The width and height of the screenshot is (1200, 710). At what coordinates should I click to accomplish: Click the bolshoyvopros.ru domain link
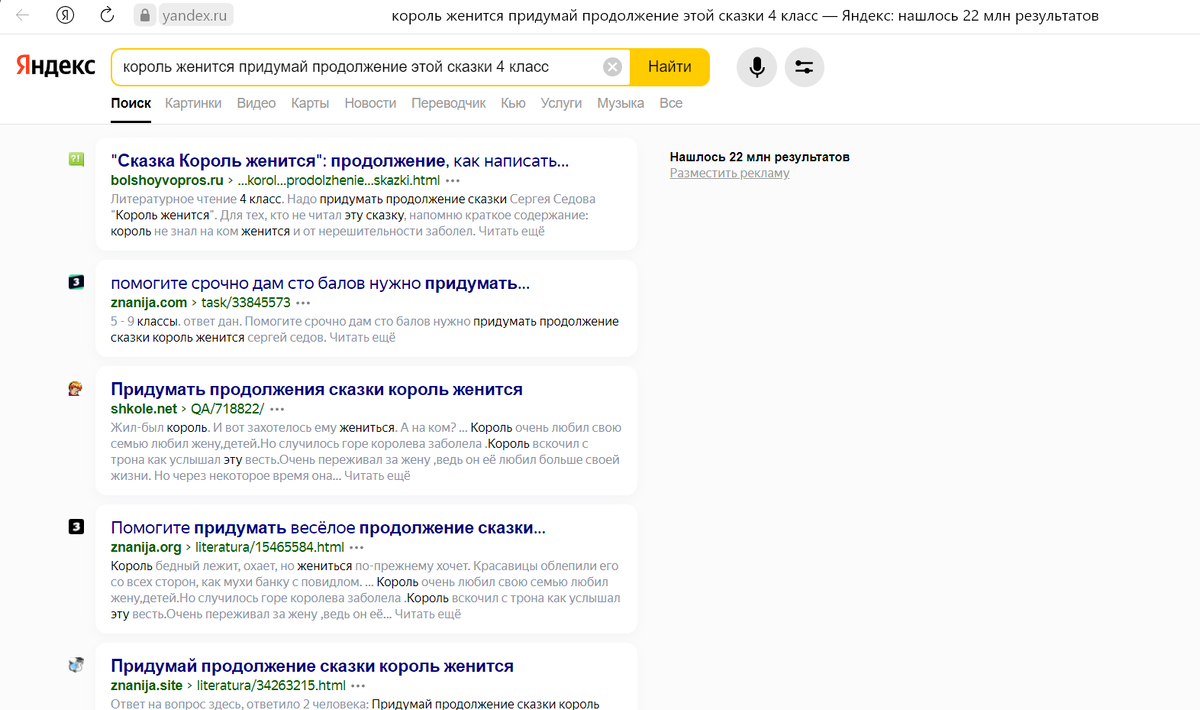167,181
